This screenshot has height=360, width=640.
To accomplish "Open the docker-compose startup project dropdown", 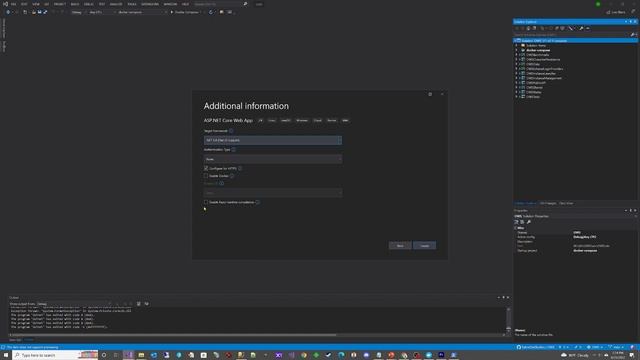I will (141, 12).
